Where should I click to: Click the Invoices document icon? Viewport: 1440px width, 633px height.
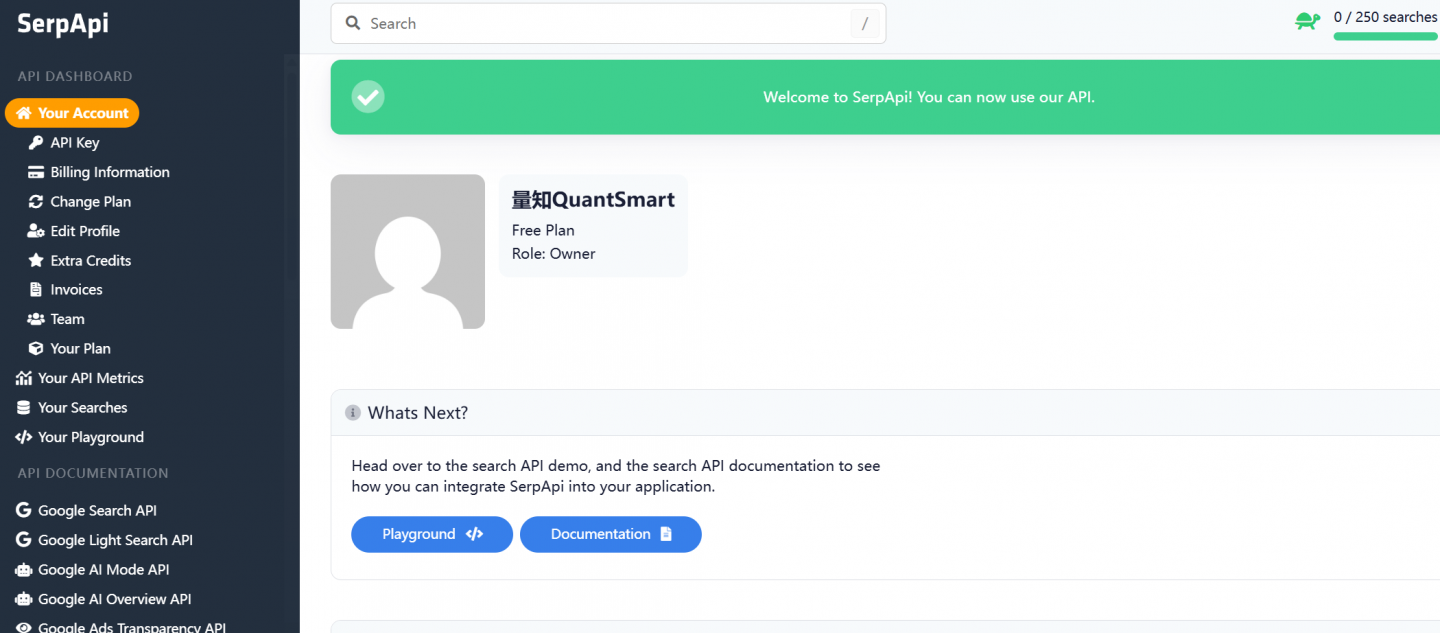(x=36, y=290)
